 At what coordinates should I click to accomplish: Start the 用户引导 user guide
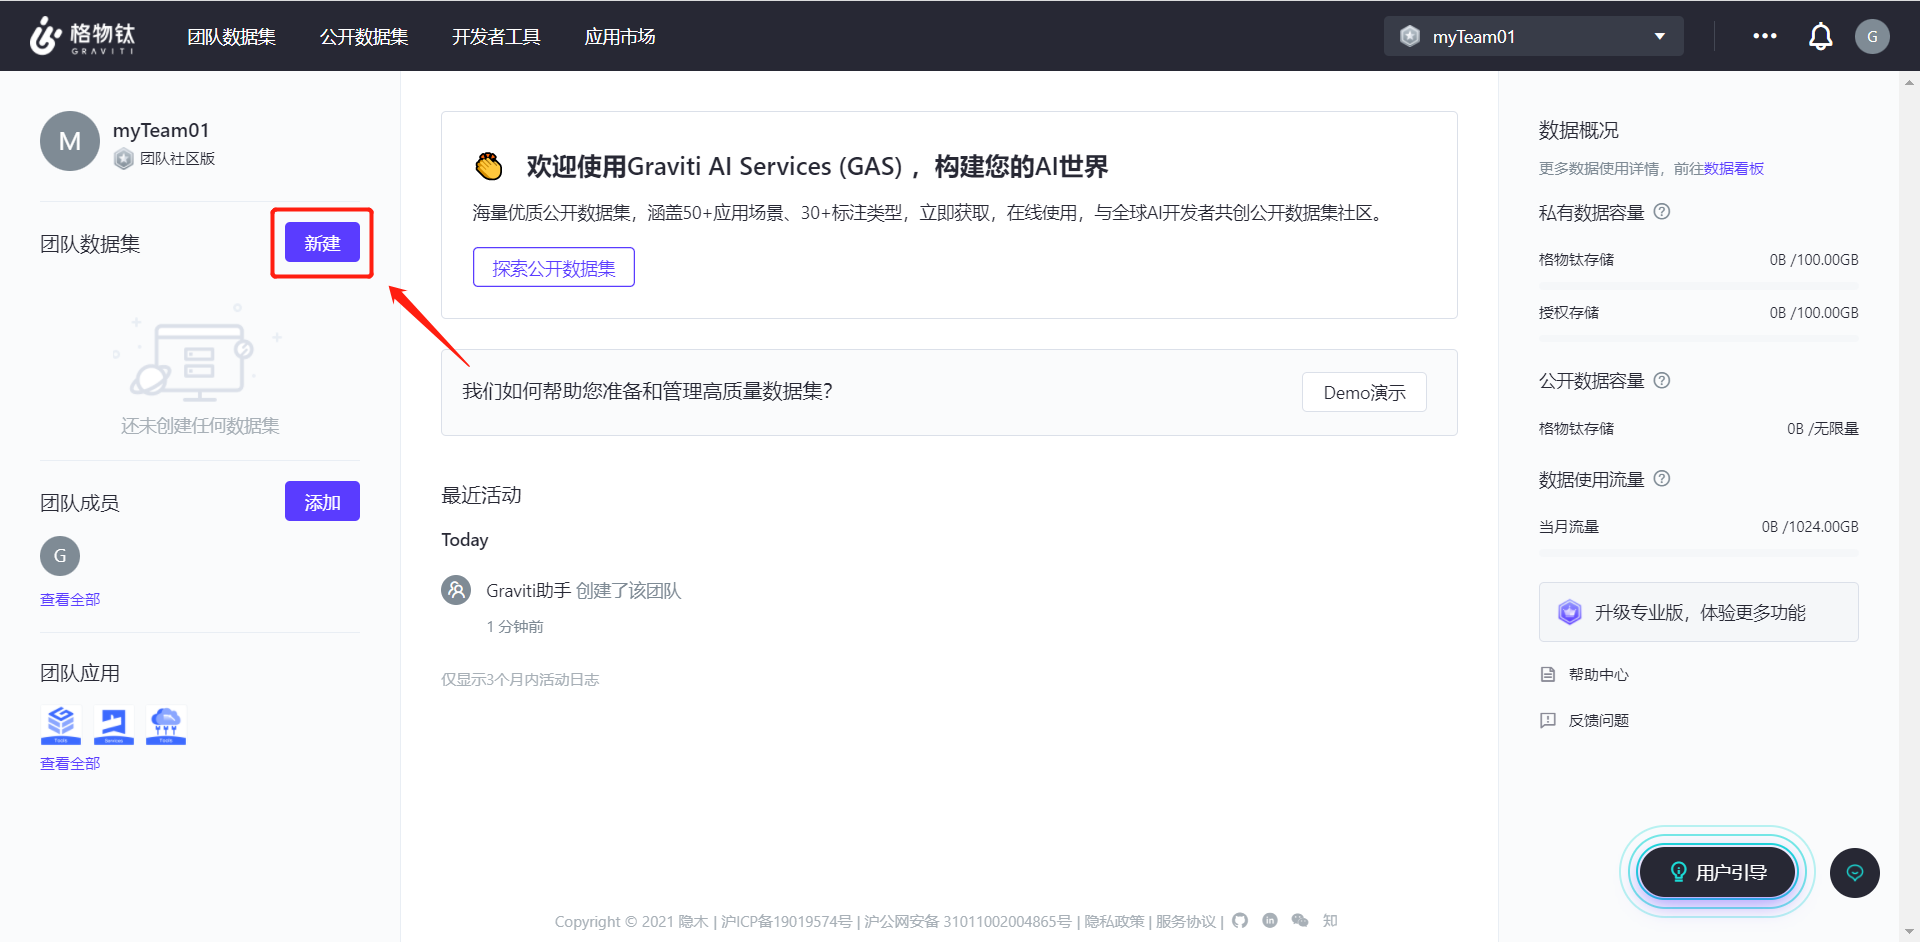pyautogui.click(x=1717, y=872)
